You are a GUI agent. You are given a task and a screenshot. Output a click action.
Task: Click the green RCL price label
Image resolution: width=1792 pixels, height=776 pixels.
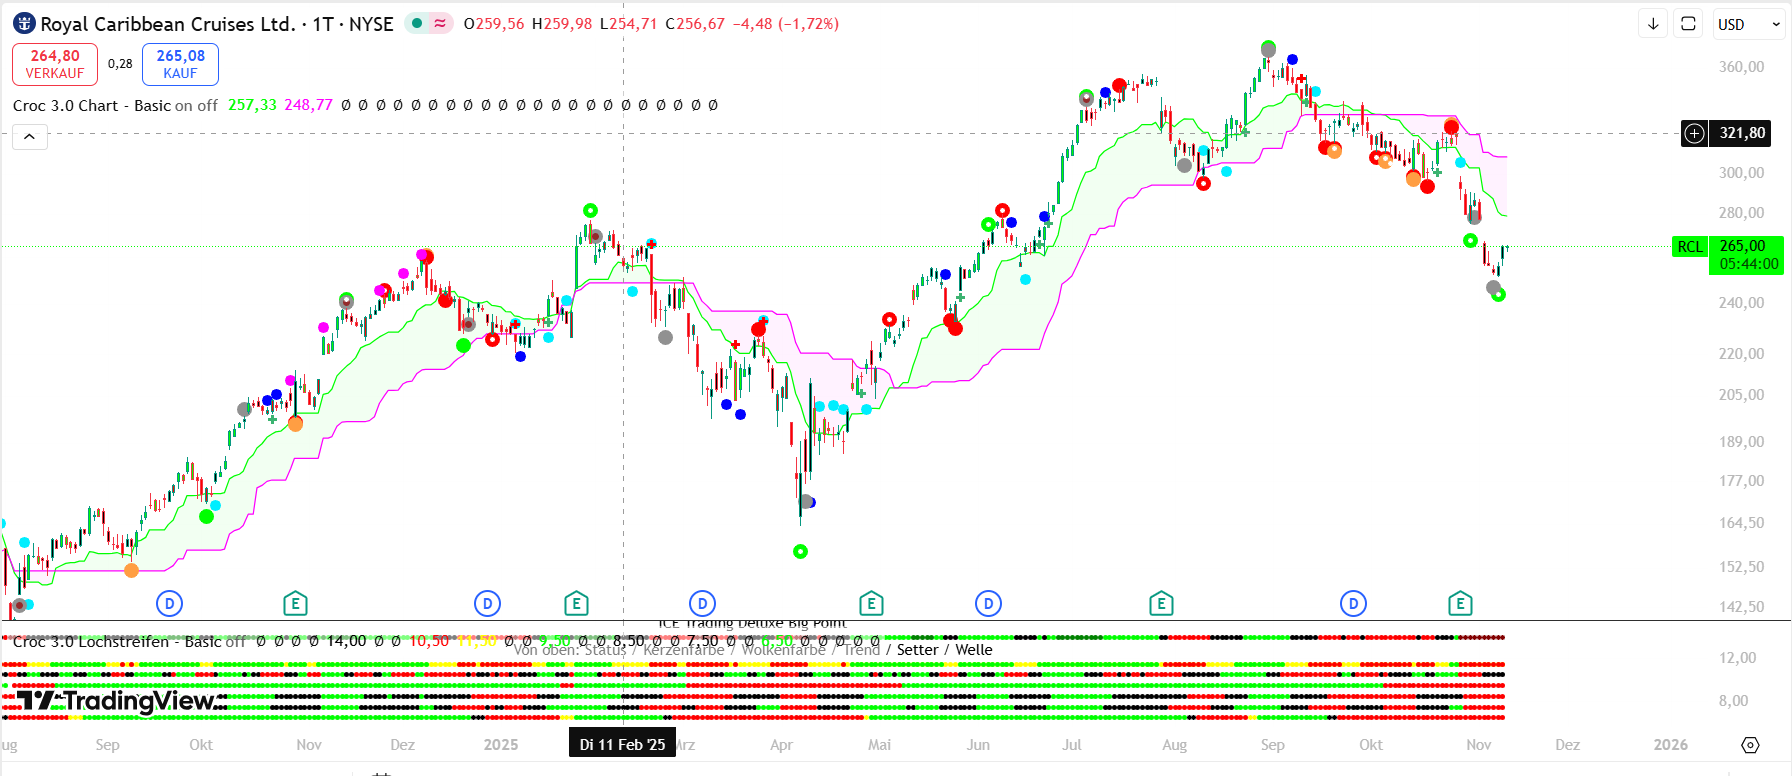1690,247
